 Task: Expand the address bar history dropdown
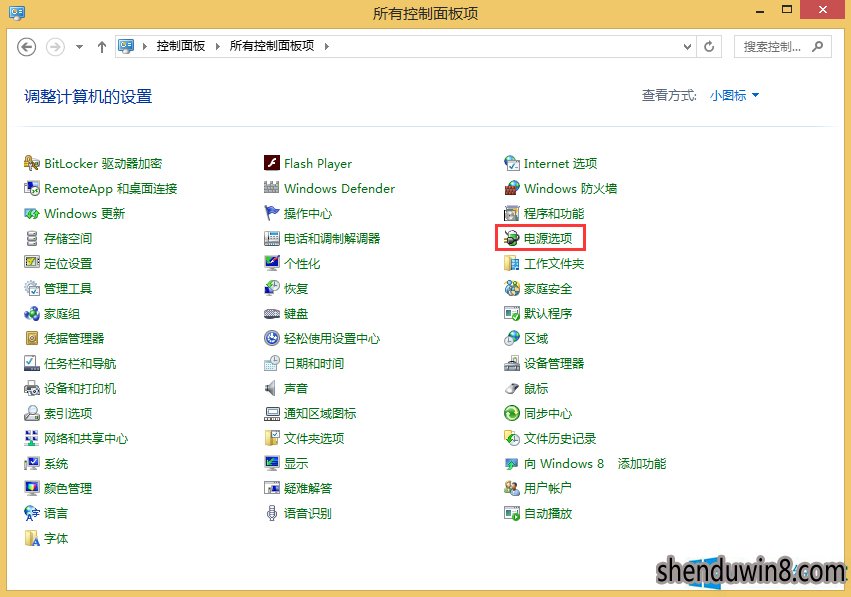click(x=687, y=47)
